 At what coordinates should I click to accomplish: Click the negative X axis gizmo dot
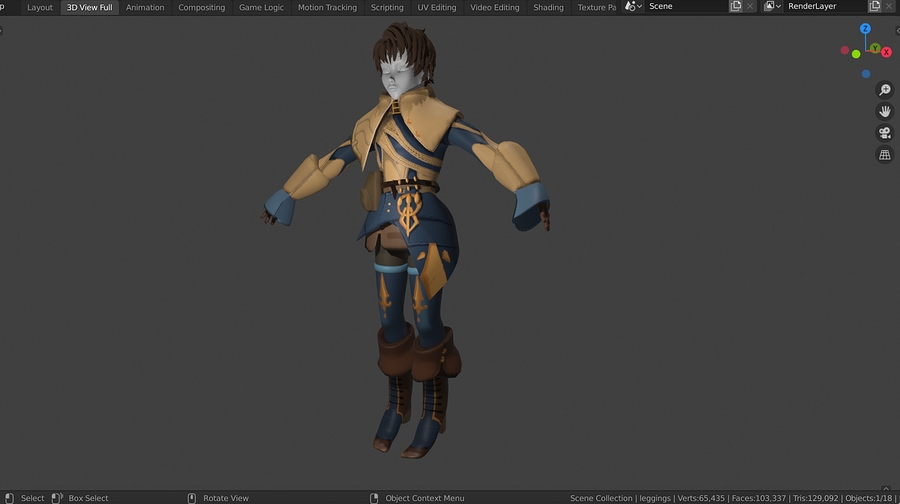tap(845, 50)
